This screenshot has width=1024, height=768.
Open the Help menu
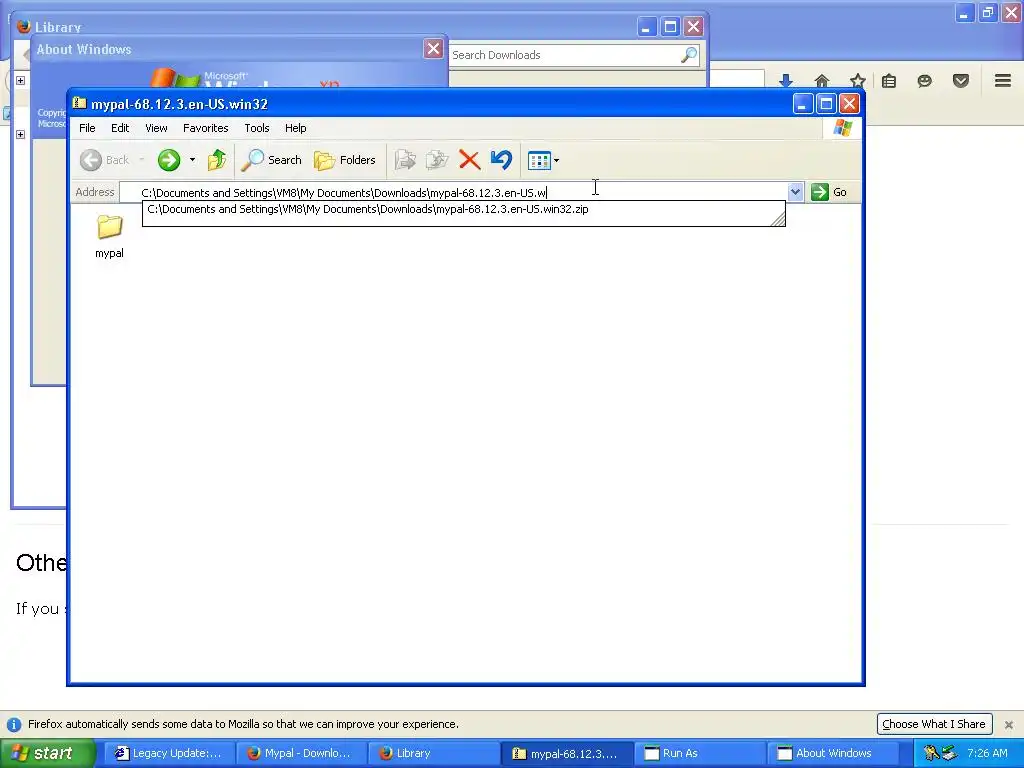(295, 128)
